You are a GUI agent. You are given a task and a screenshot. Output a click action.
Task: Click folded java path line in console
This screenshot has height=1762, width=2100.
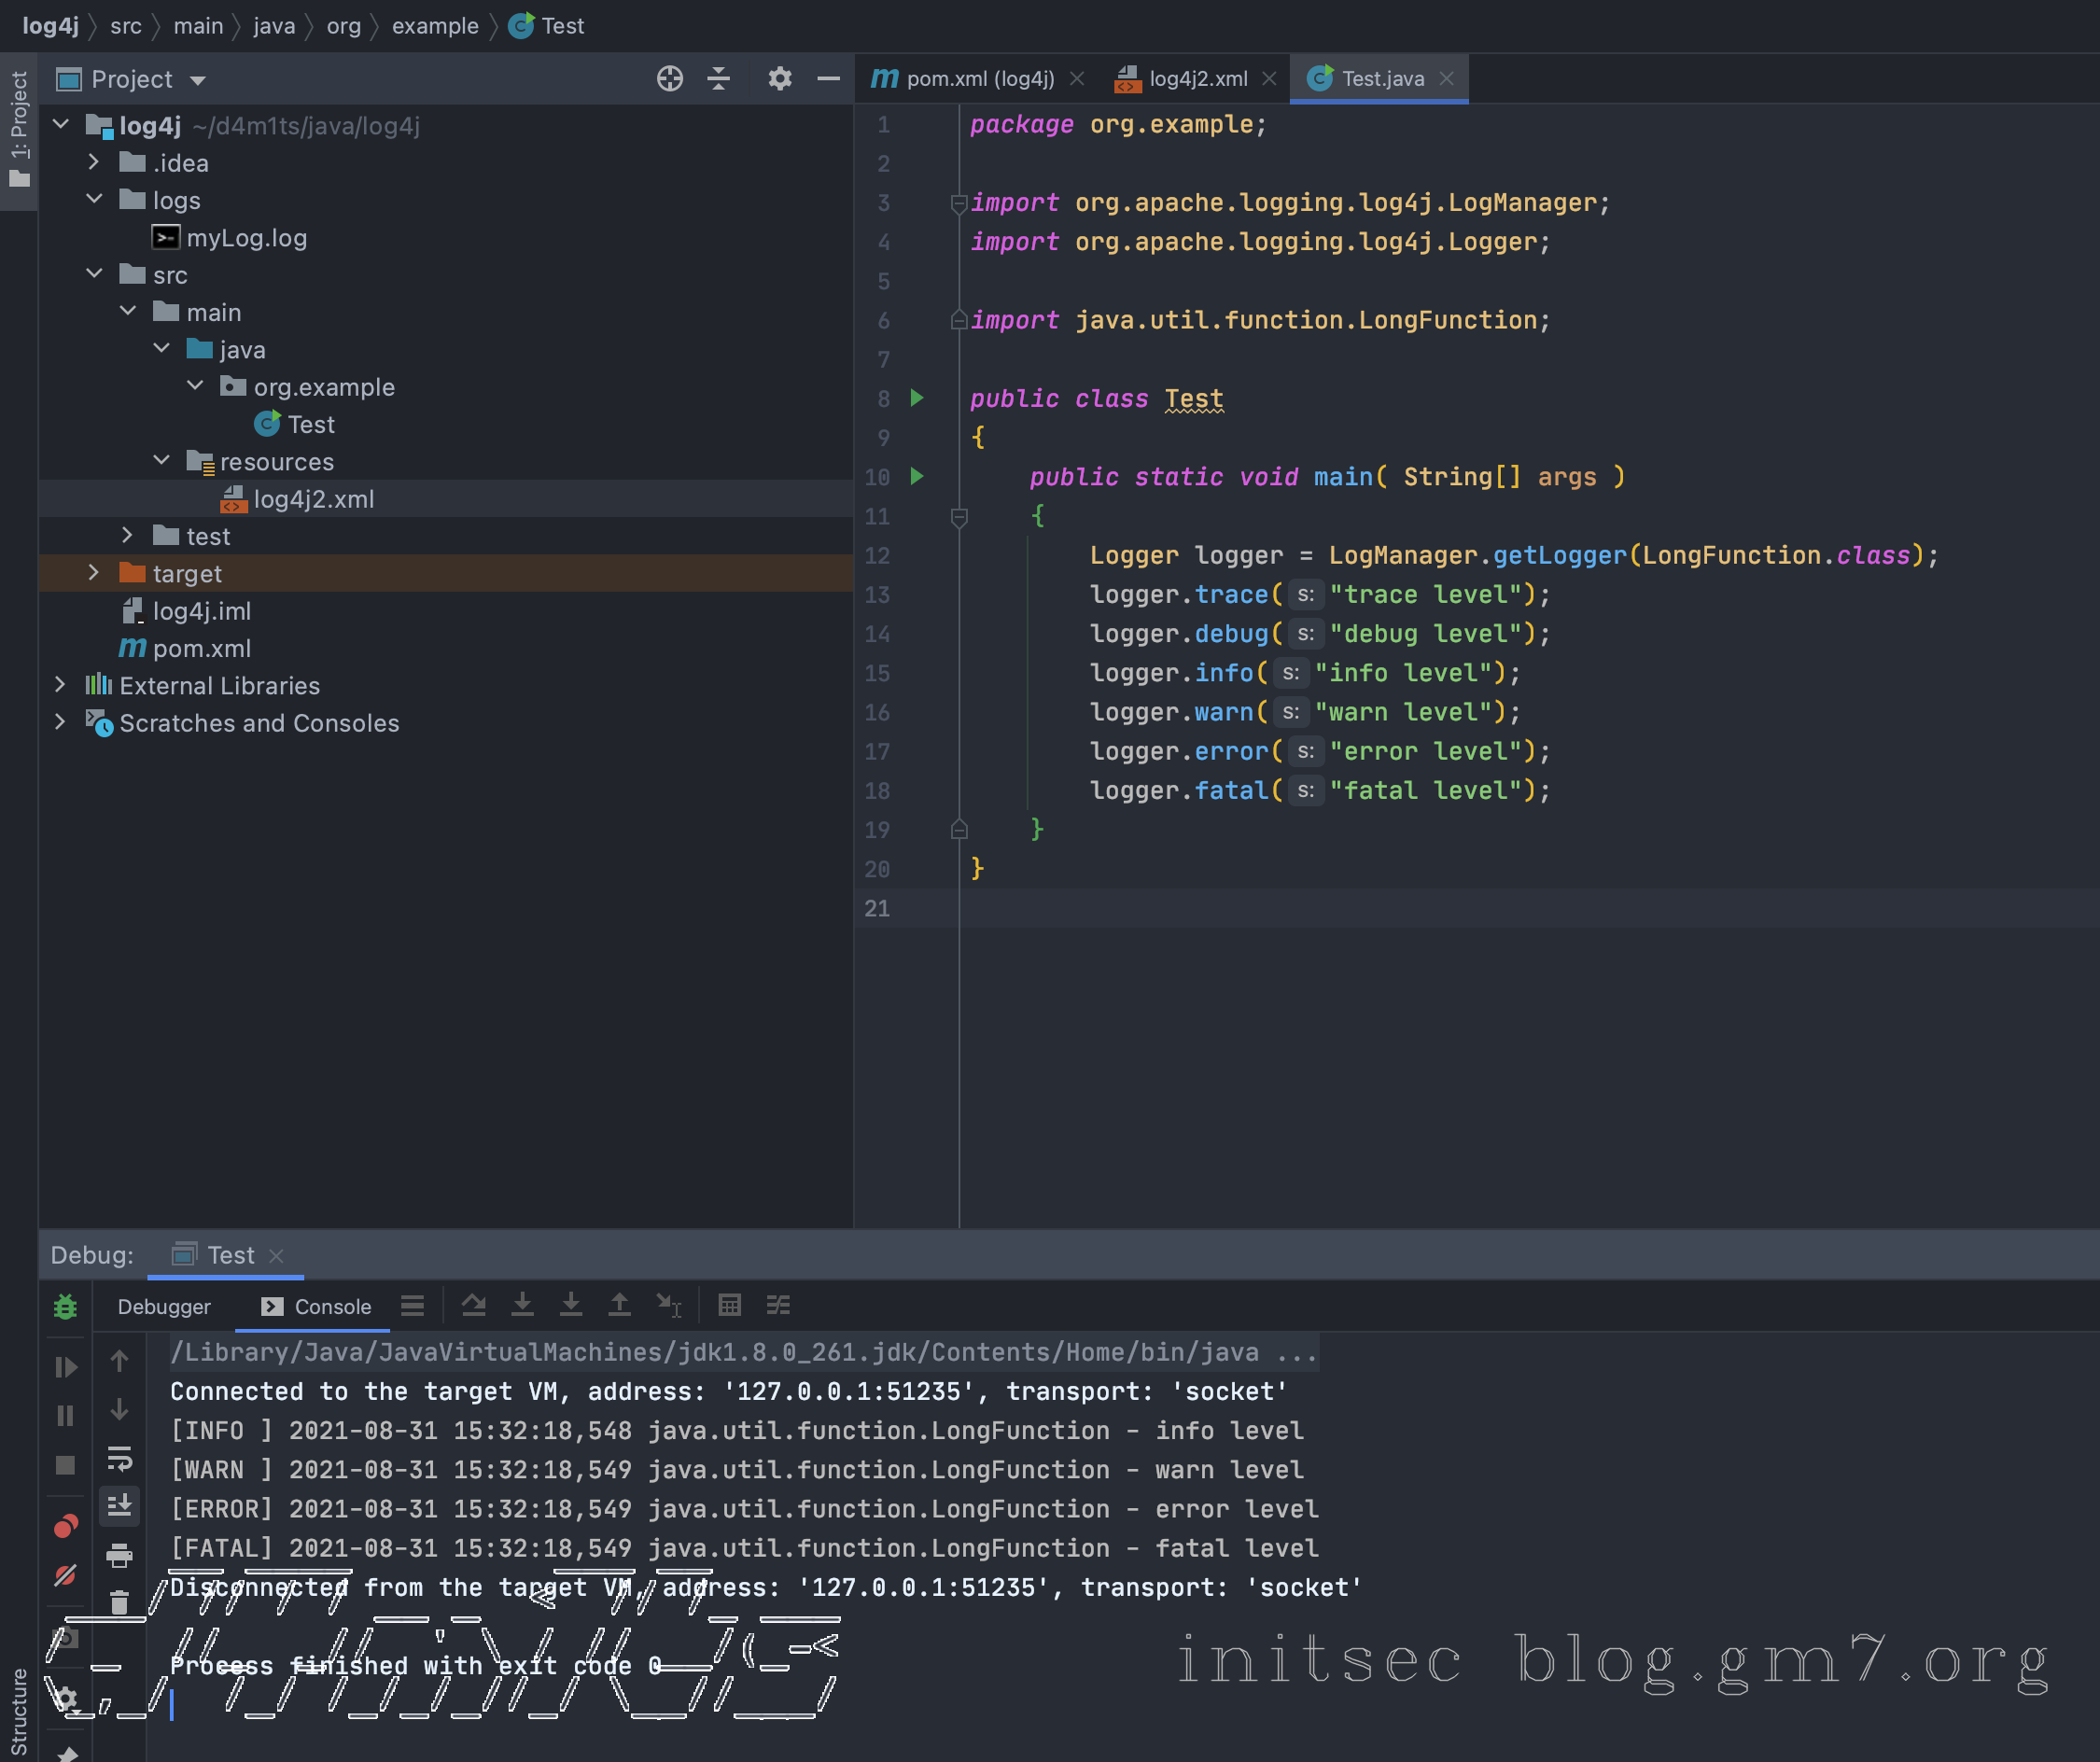(714, 1352)
